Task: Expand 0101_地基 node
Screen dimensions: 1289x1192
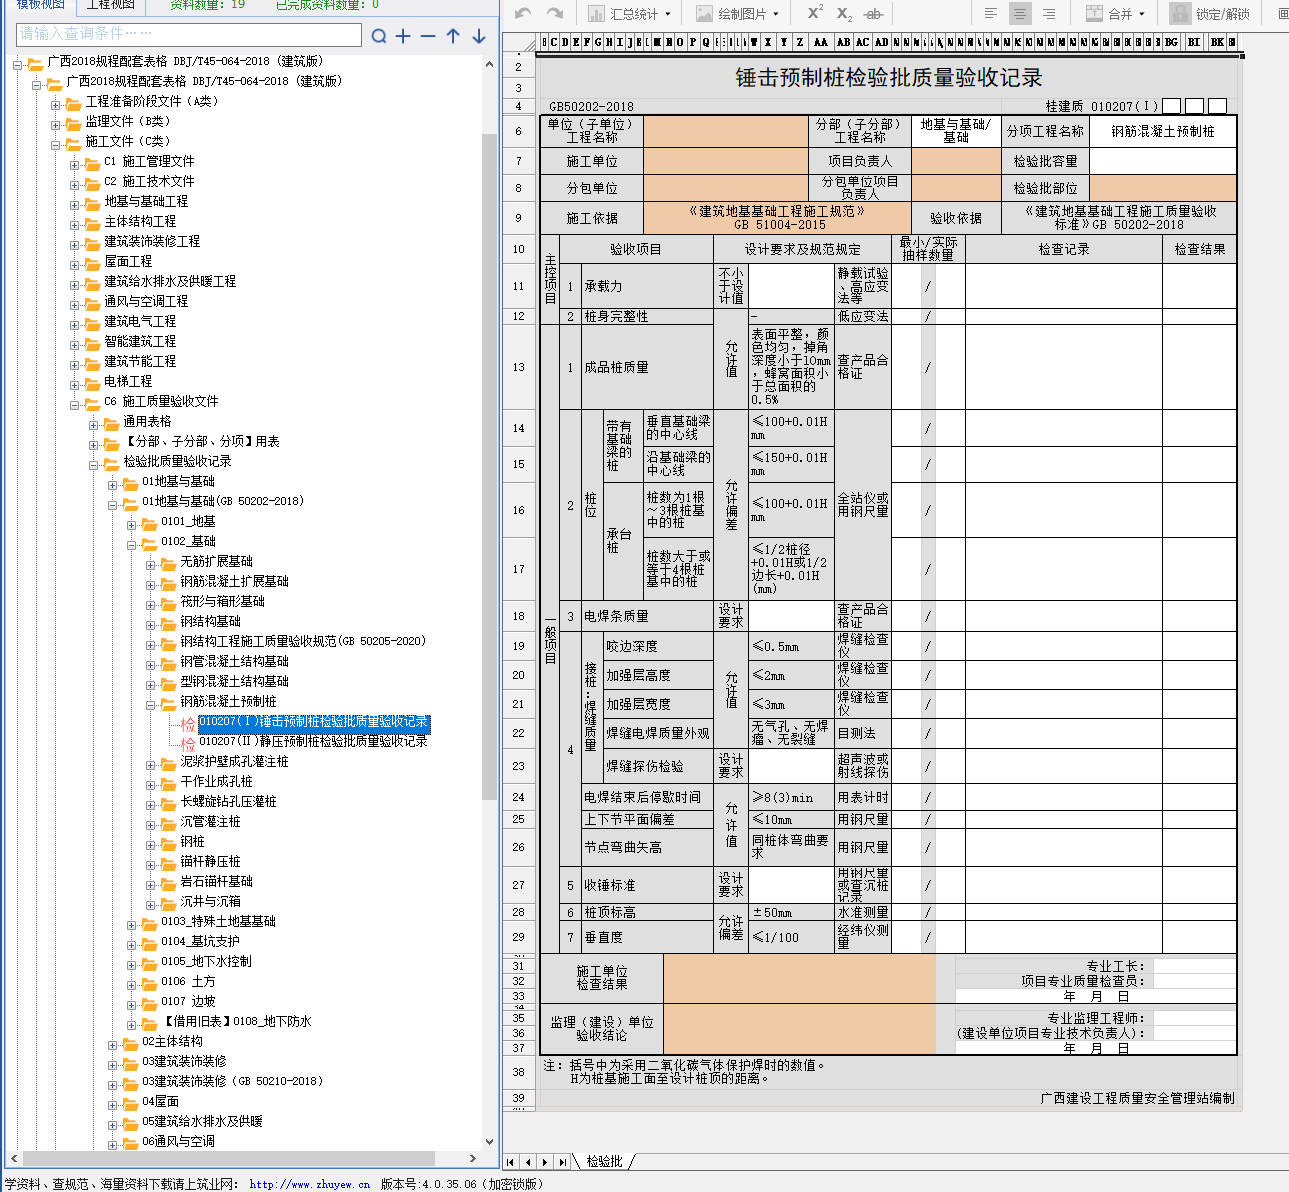Action: click(132, 523)
